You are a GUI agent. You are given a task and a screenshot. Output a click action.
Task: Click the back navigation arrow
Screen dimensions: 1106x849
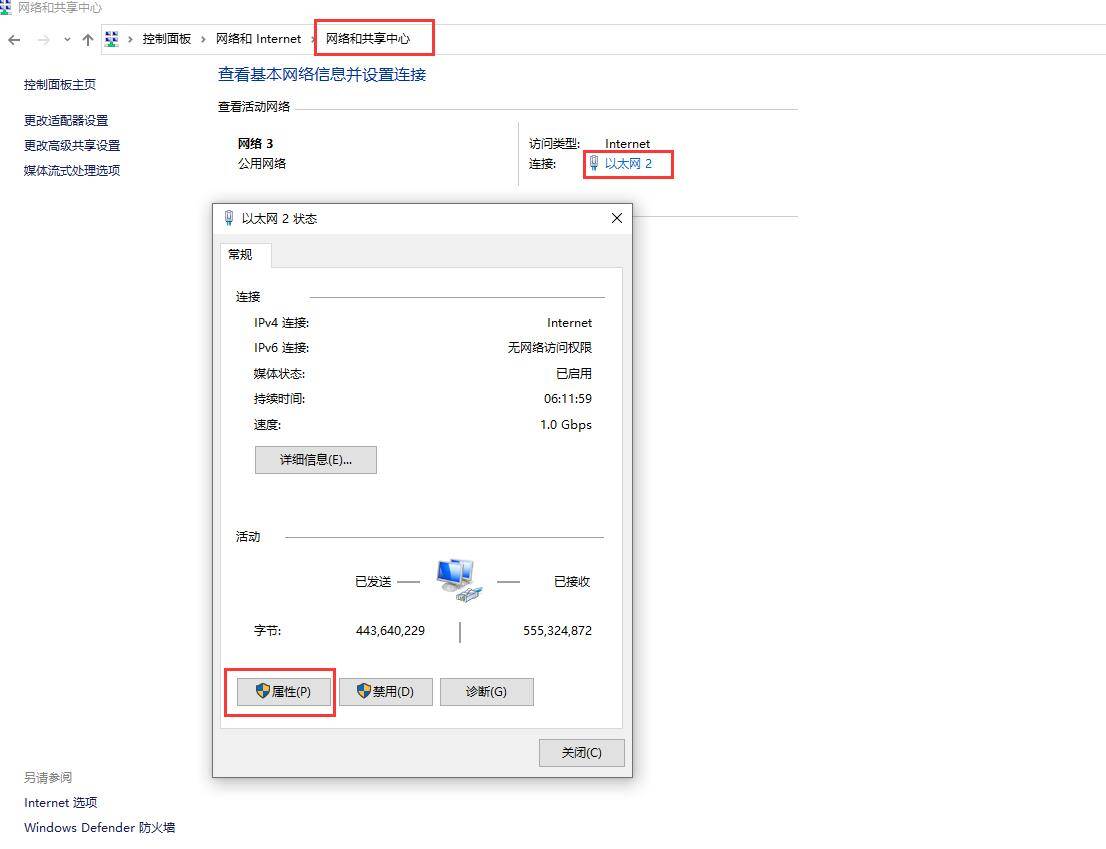tap(14, 39)
